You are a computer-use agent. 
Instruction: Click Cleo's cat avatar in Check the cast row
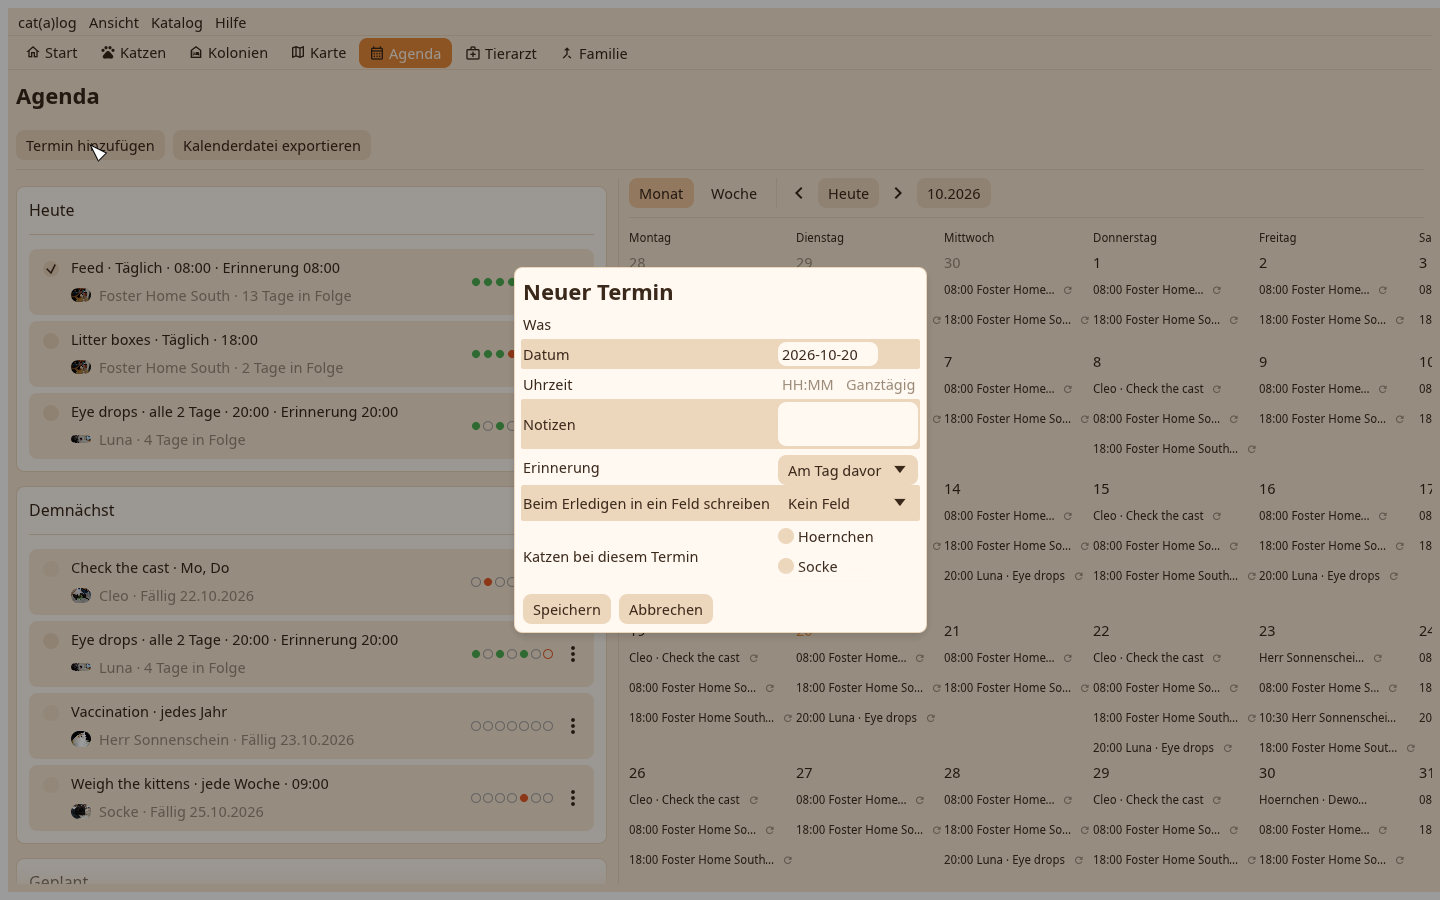click(x=81, y=596)
